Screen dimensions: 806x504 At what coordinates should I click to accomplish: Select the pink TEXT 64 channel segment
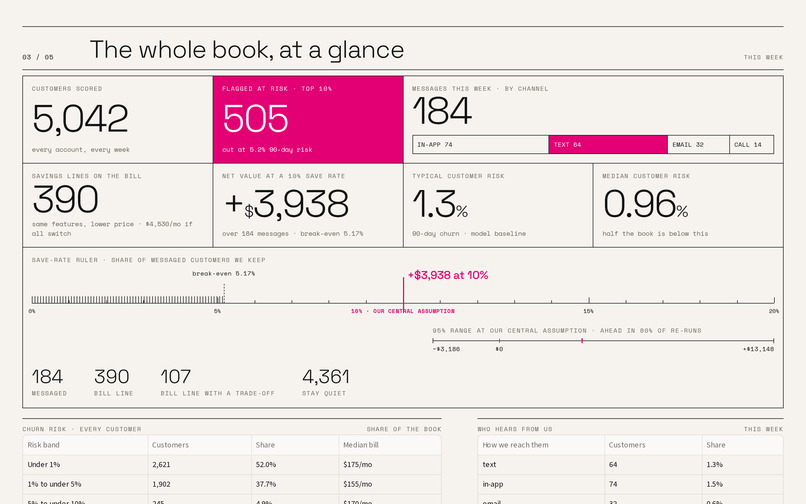click(x=608, y=145)
